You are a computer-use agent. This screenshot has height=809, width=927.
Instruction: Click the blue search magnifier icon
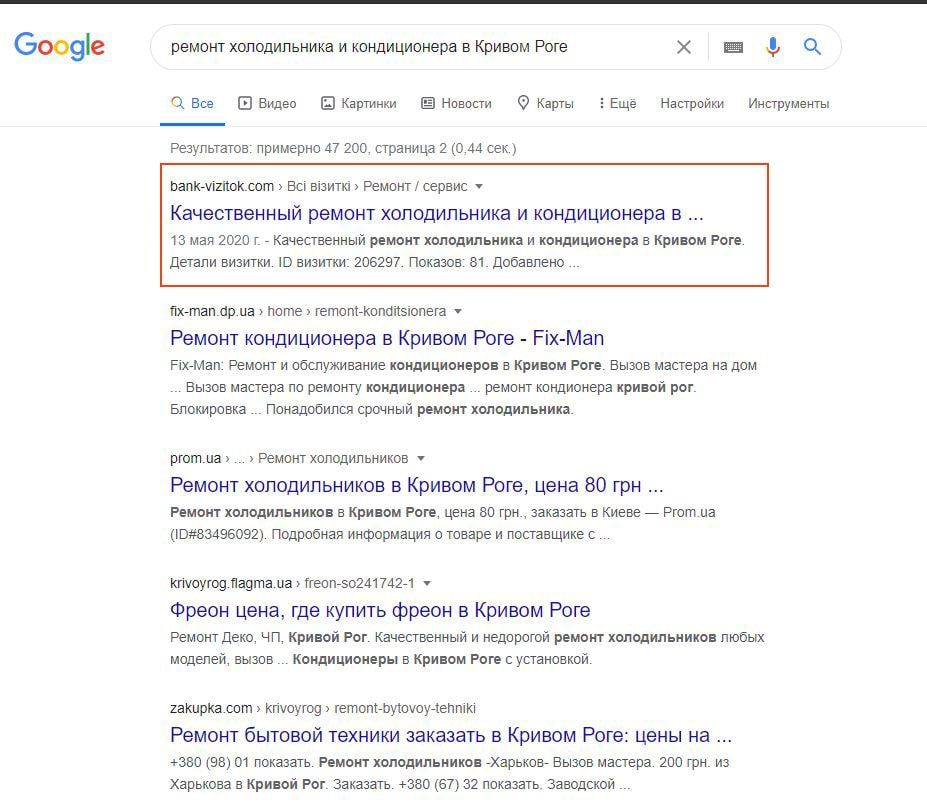coord(812,47)
